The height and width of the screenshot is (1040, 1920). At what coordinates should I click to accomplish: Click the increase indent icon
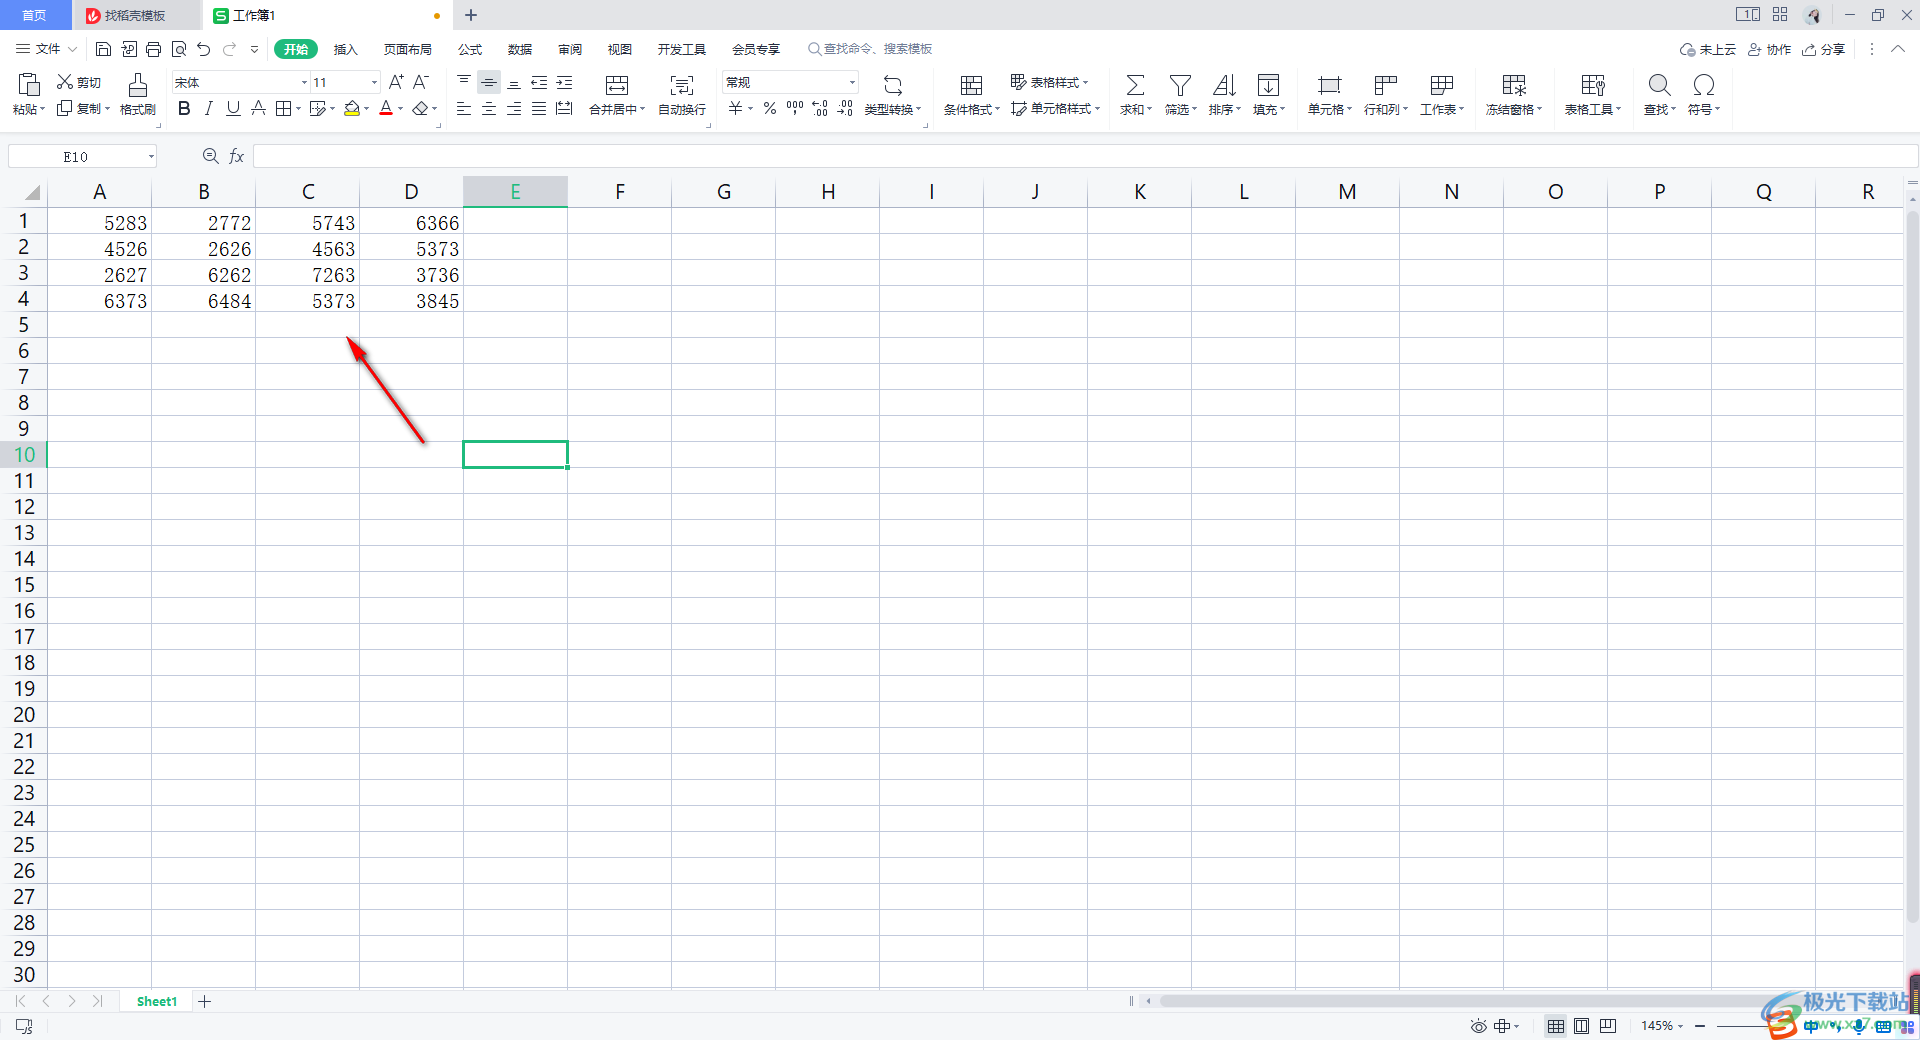coord(564,82)
